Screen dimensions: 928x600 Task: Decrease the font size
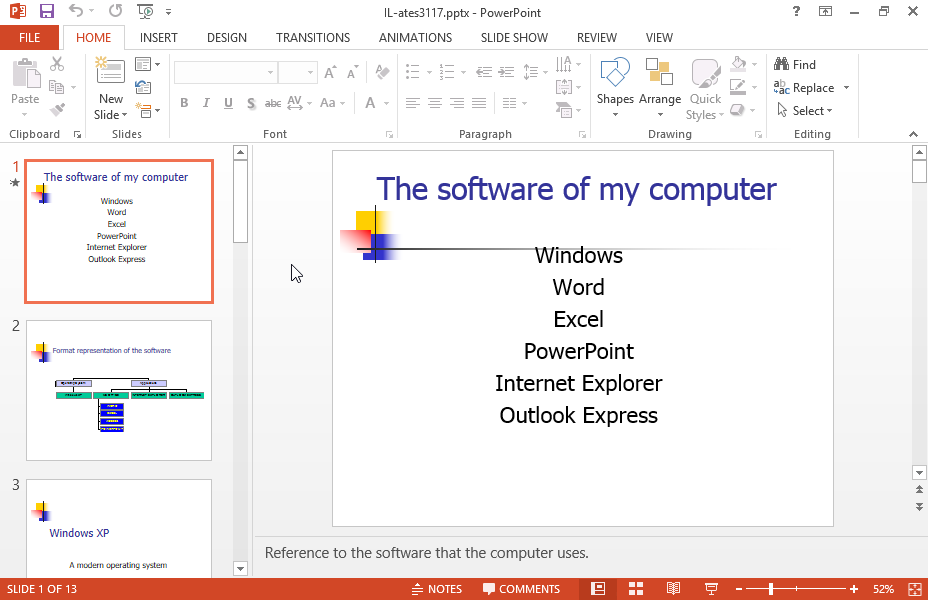click(353, 72)
